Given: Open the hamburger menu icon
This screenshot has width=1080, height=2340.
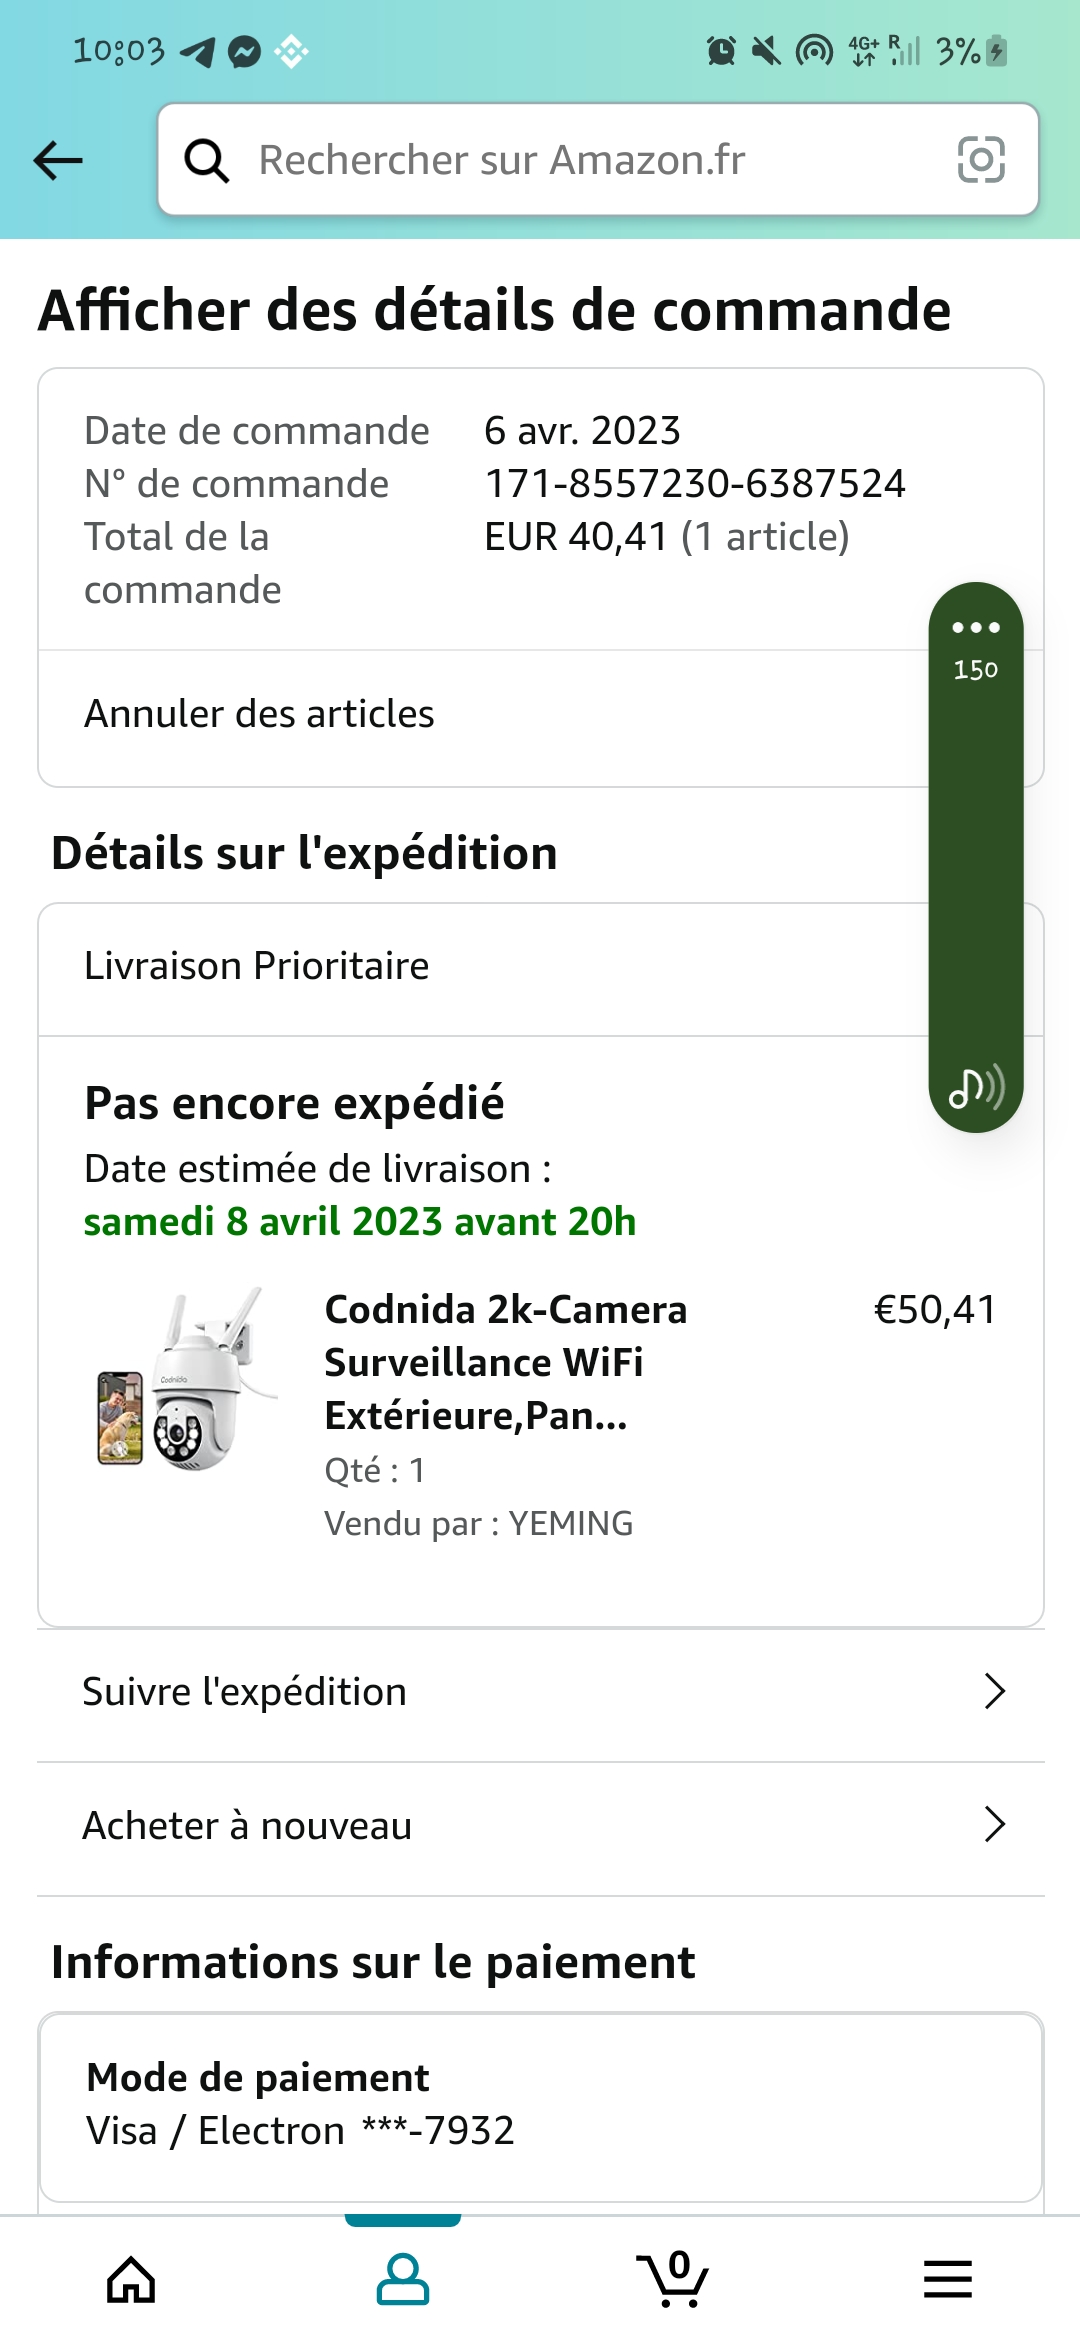Looking at the screenshot, I should pyautogui.click(x=947, y=2280).
